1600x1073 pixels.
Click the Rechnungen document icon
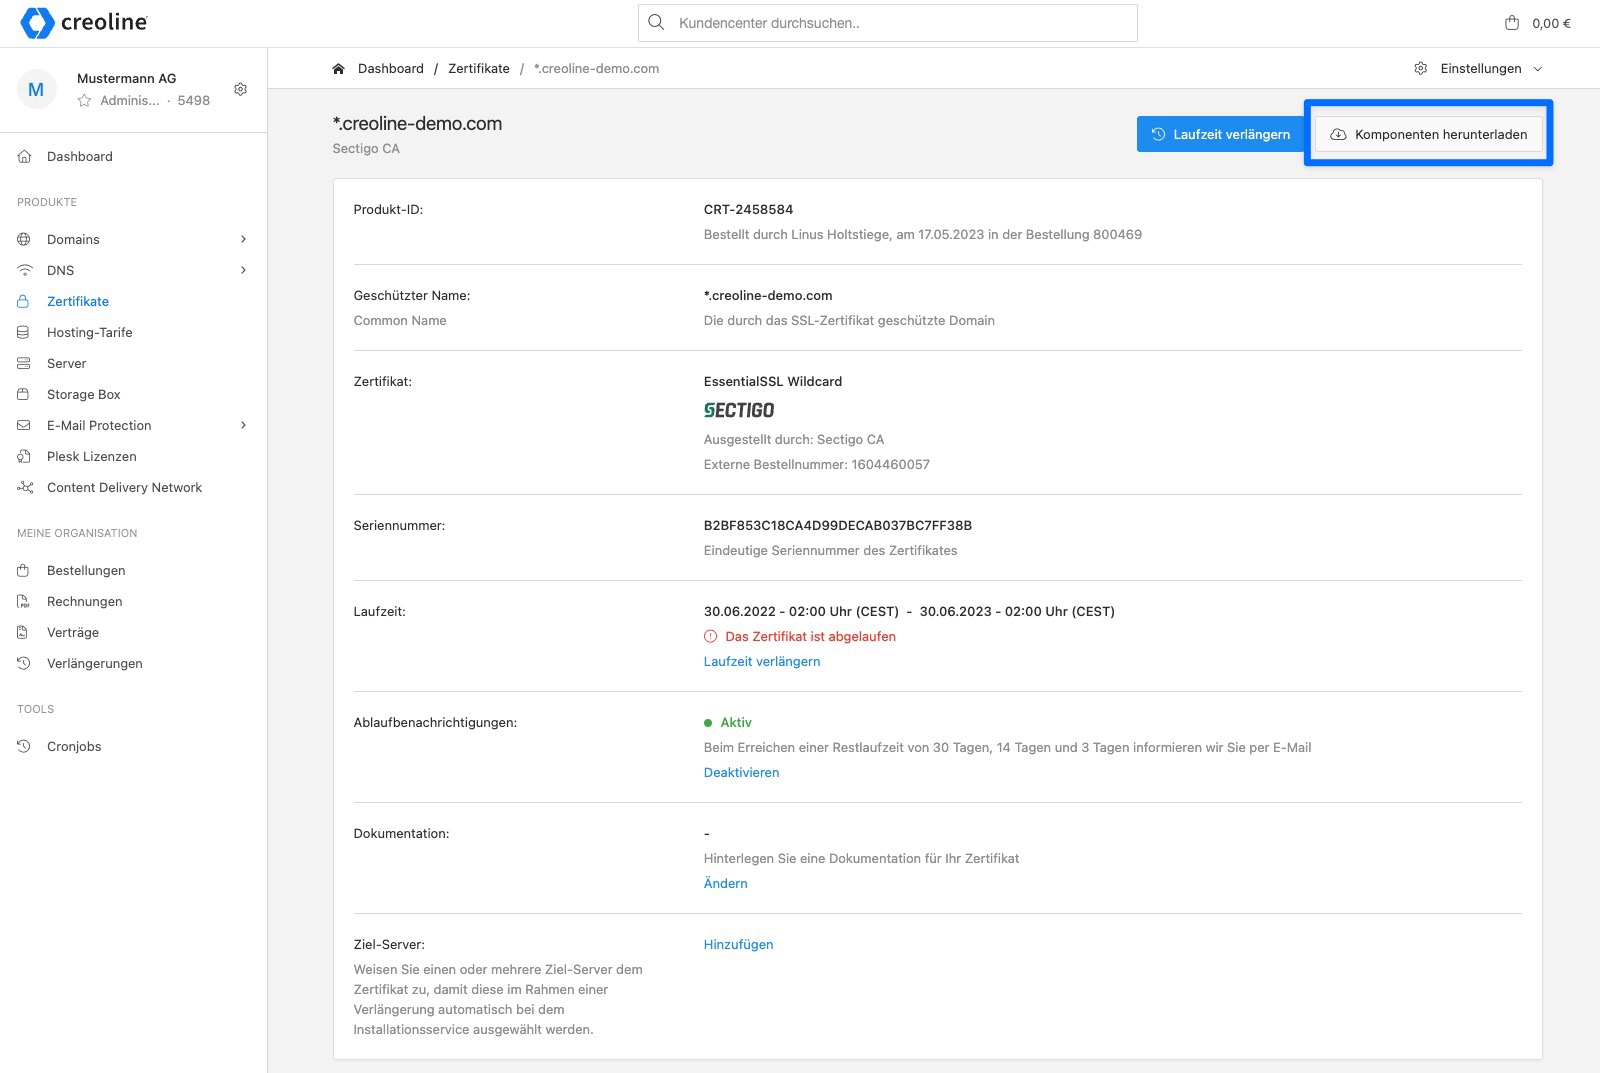click(x=24, y=601)
